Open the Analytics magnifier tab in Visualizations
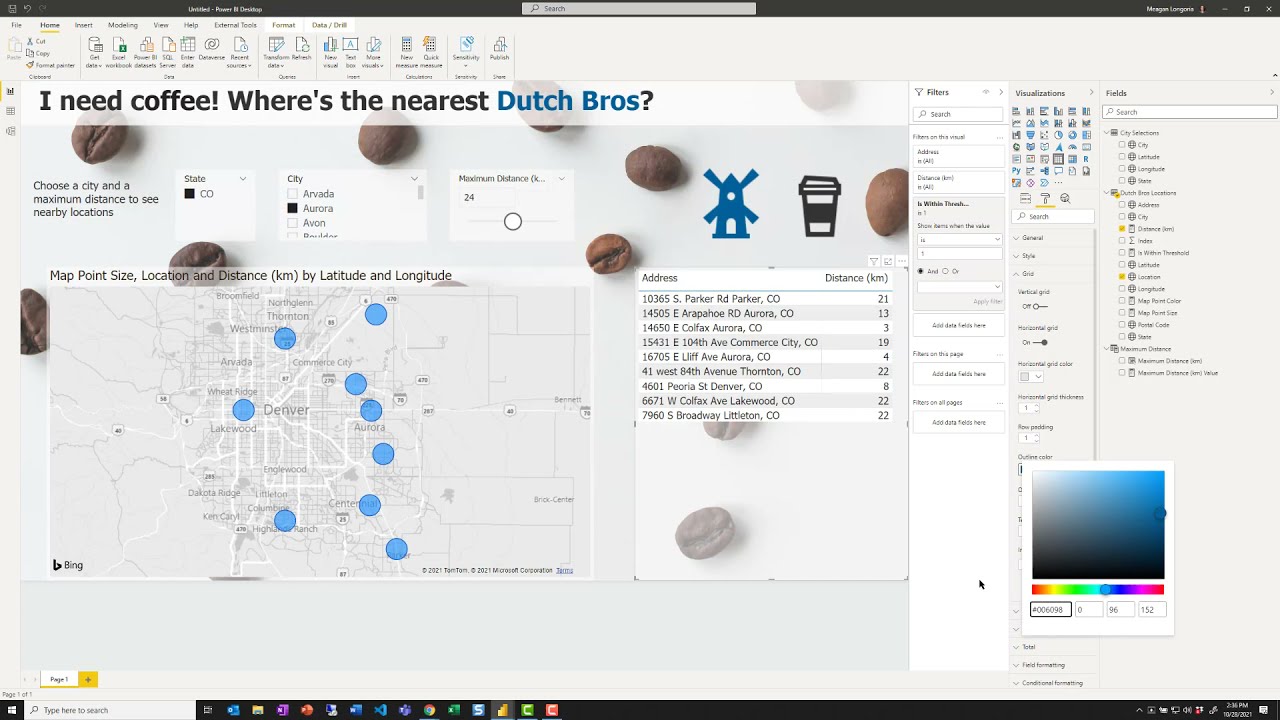 [x=1065, y=199]
